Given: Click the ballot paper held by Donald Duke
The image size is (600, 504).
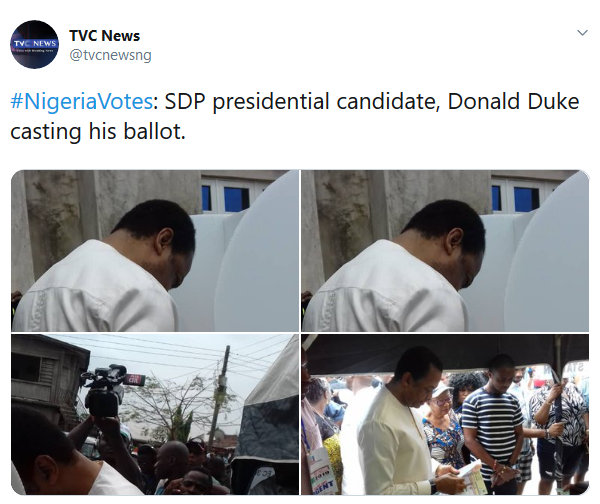Looking at the screenshot, I should tap(471, 473).
